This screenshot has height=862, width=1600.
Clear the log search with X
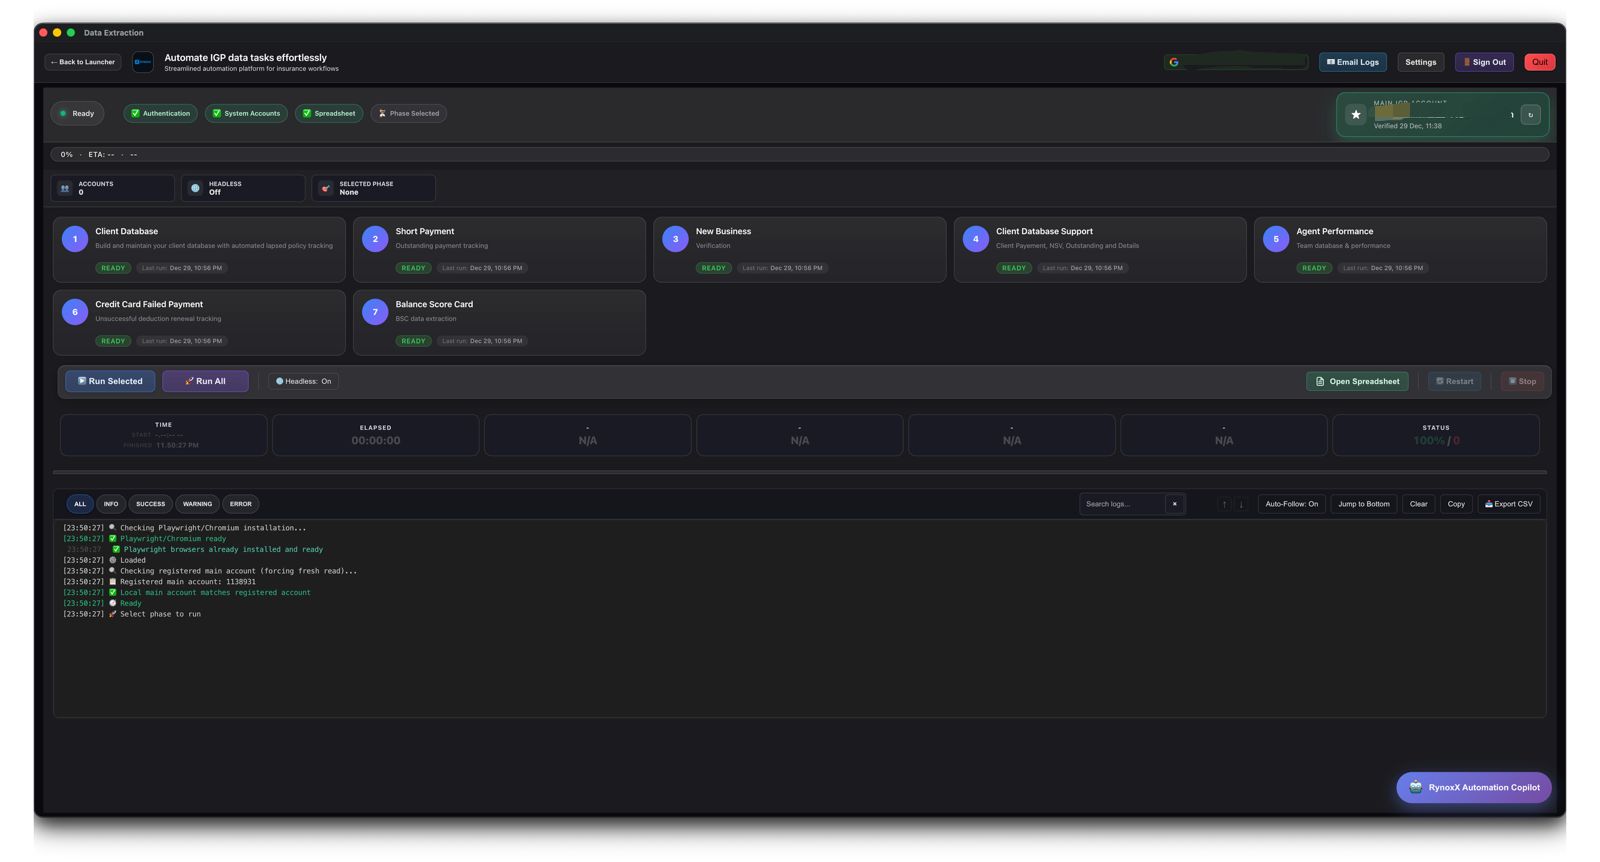click(1174, 504)
